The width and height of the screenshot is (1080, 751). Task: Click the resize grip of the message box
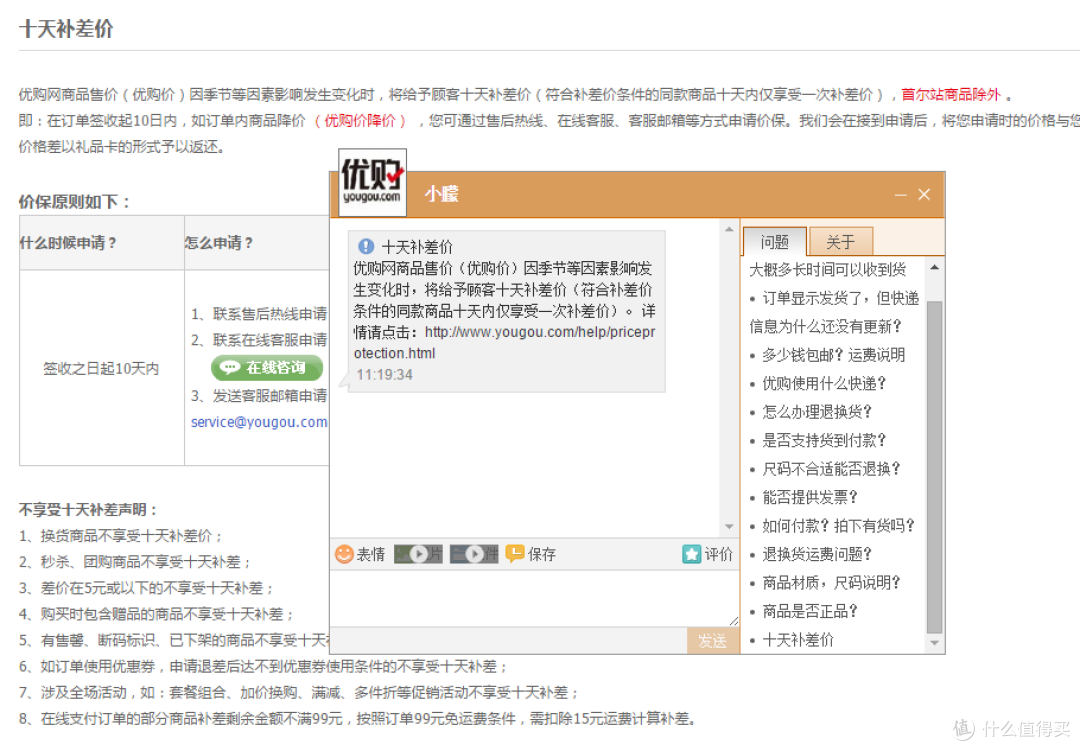tap(734, 621)
